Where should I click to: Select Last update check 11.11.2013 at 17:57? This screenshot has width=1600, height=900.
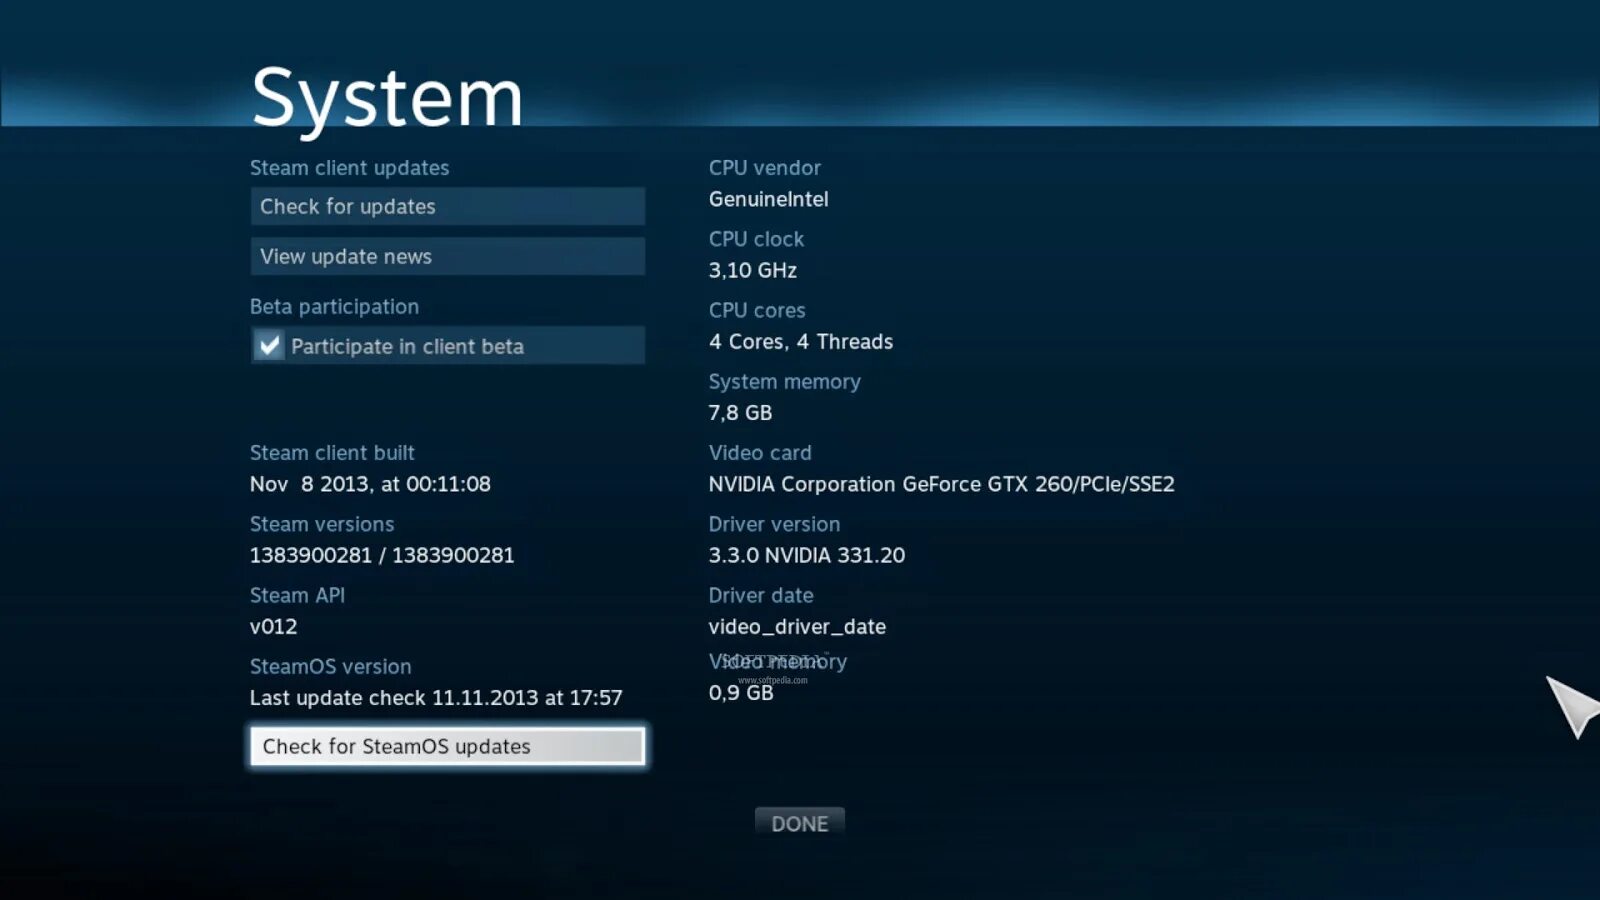[436, 697]
